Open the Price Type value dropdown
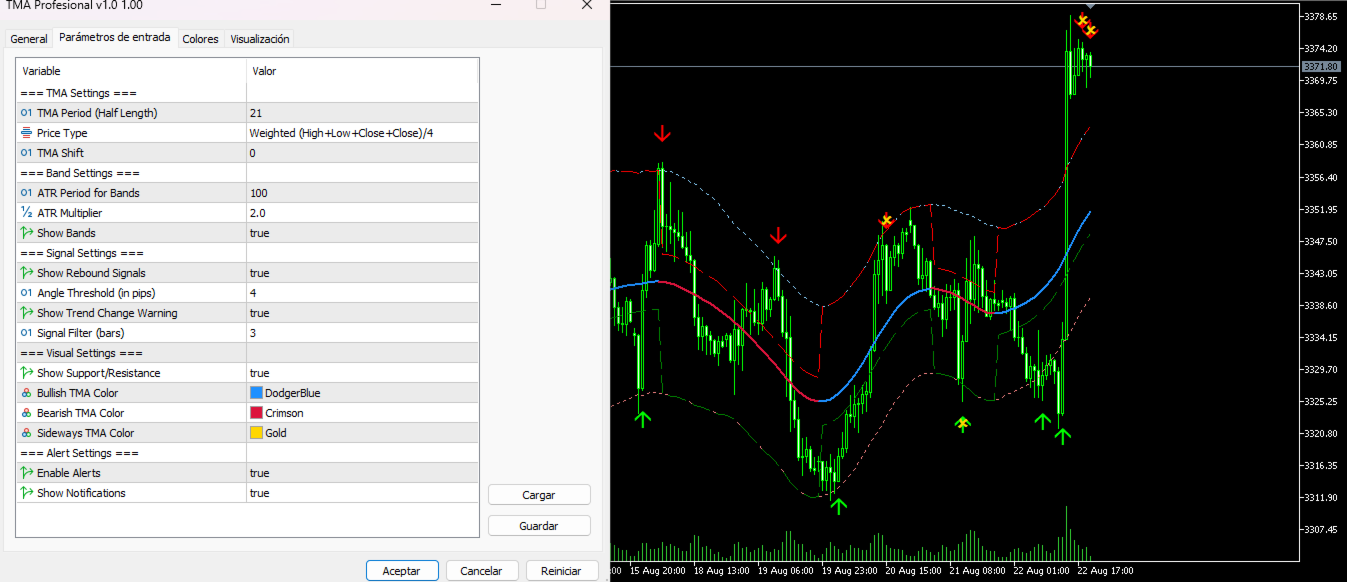 coord(362,133)
